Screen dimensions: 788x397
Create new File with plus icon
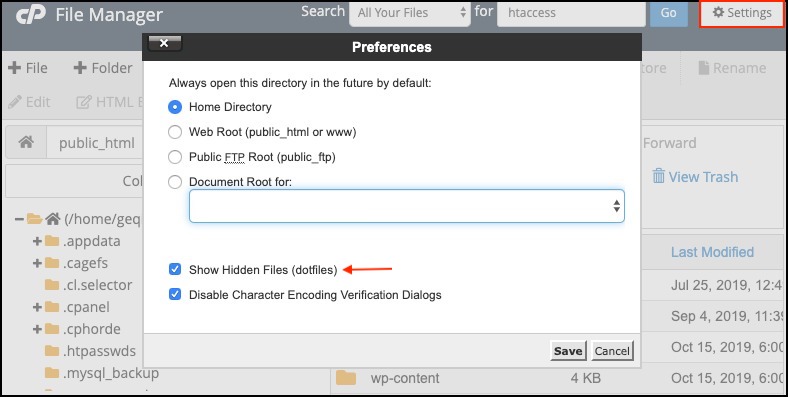(15, 68)
